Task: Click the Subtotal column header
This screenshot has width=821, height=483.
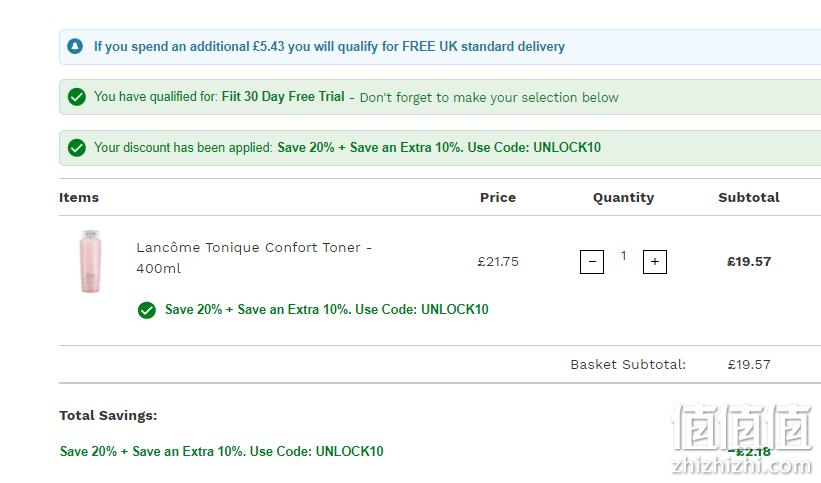Action: 749,197
